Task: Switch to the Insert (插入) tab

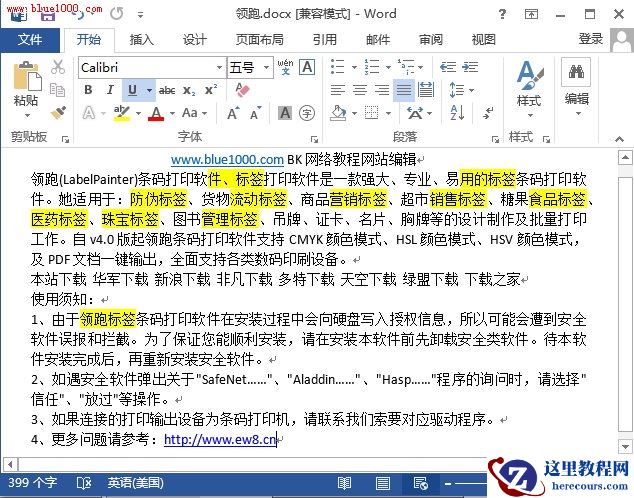Action: click(141, 40)
